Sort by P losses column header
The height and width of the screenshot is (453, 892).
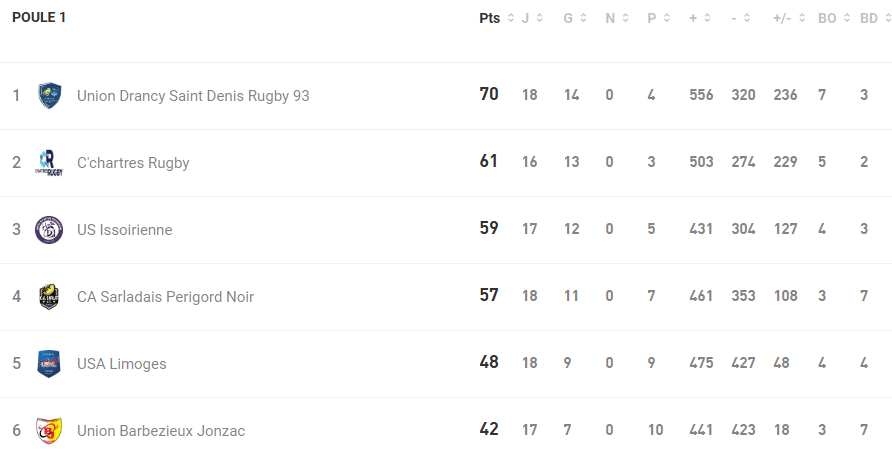coord(658,18)
